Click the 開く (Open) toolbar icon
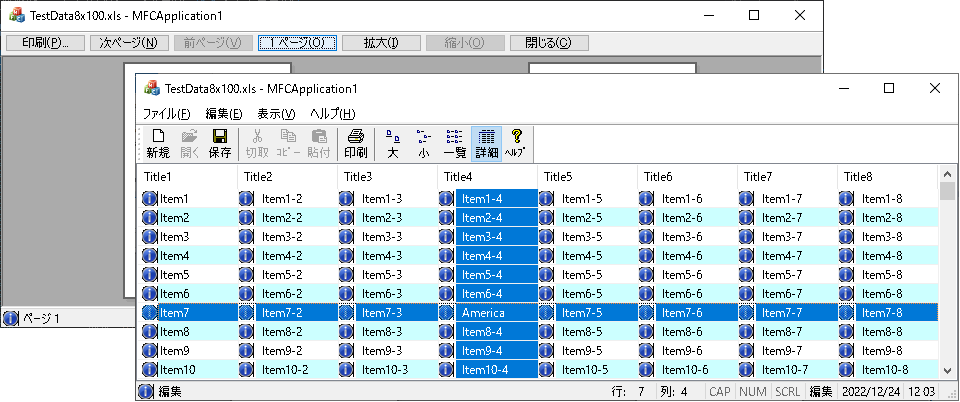 [189, 144]
